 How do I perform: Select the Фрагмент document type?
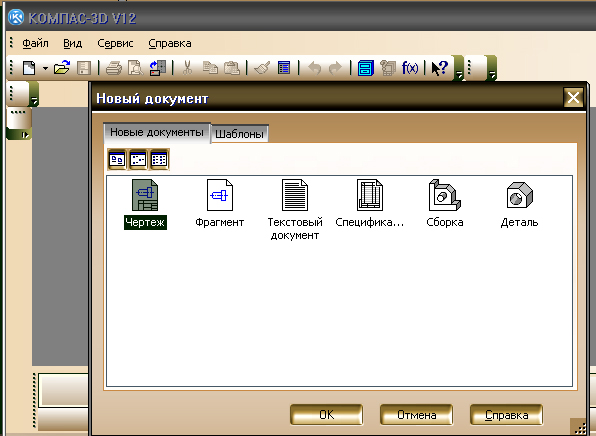coord(220,204)
